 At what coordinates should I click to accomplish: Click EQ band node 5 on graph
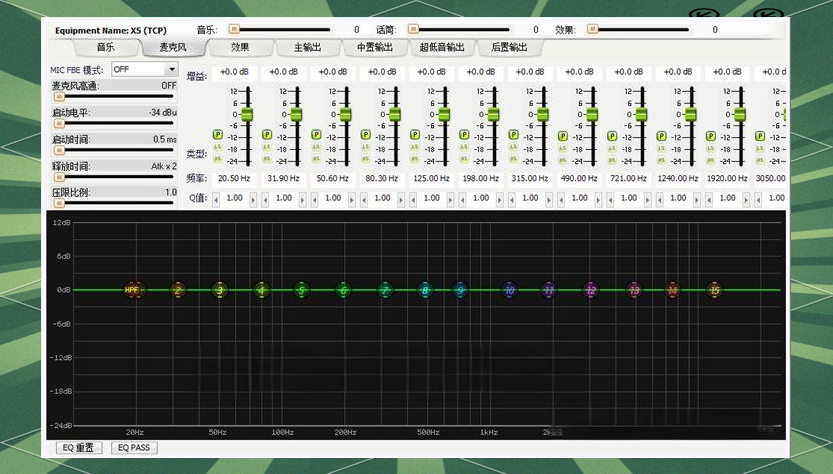point(301,290)
